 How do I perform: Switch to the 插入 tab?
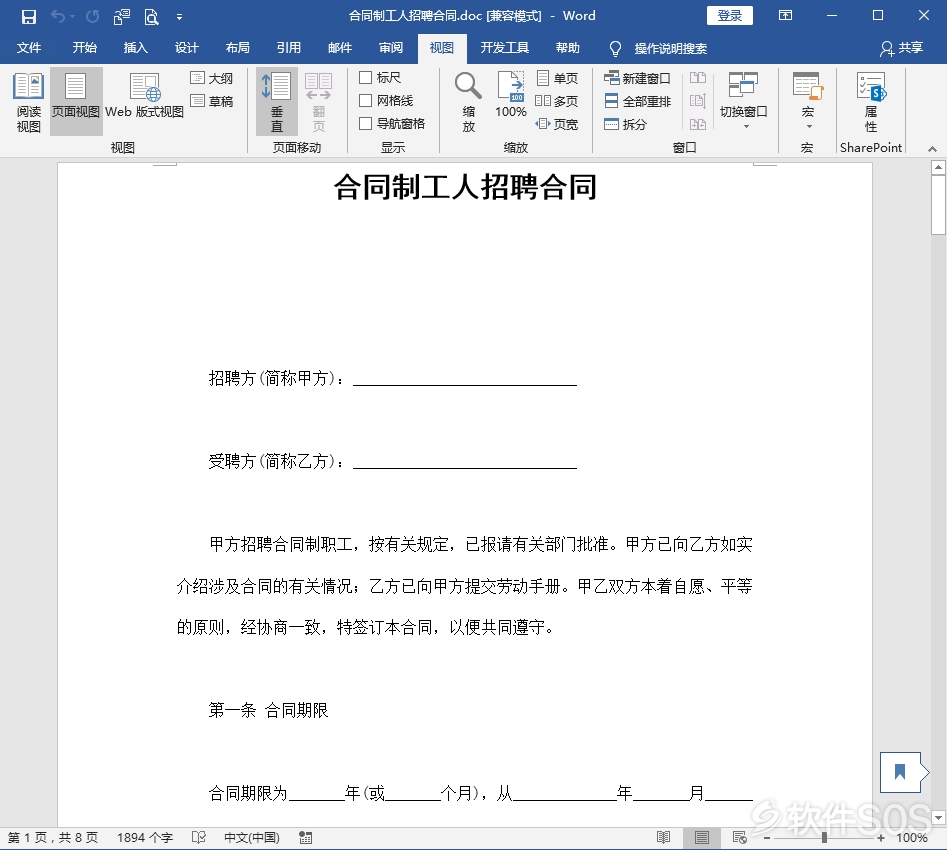(x=135, y=48)
